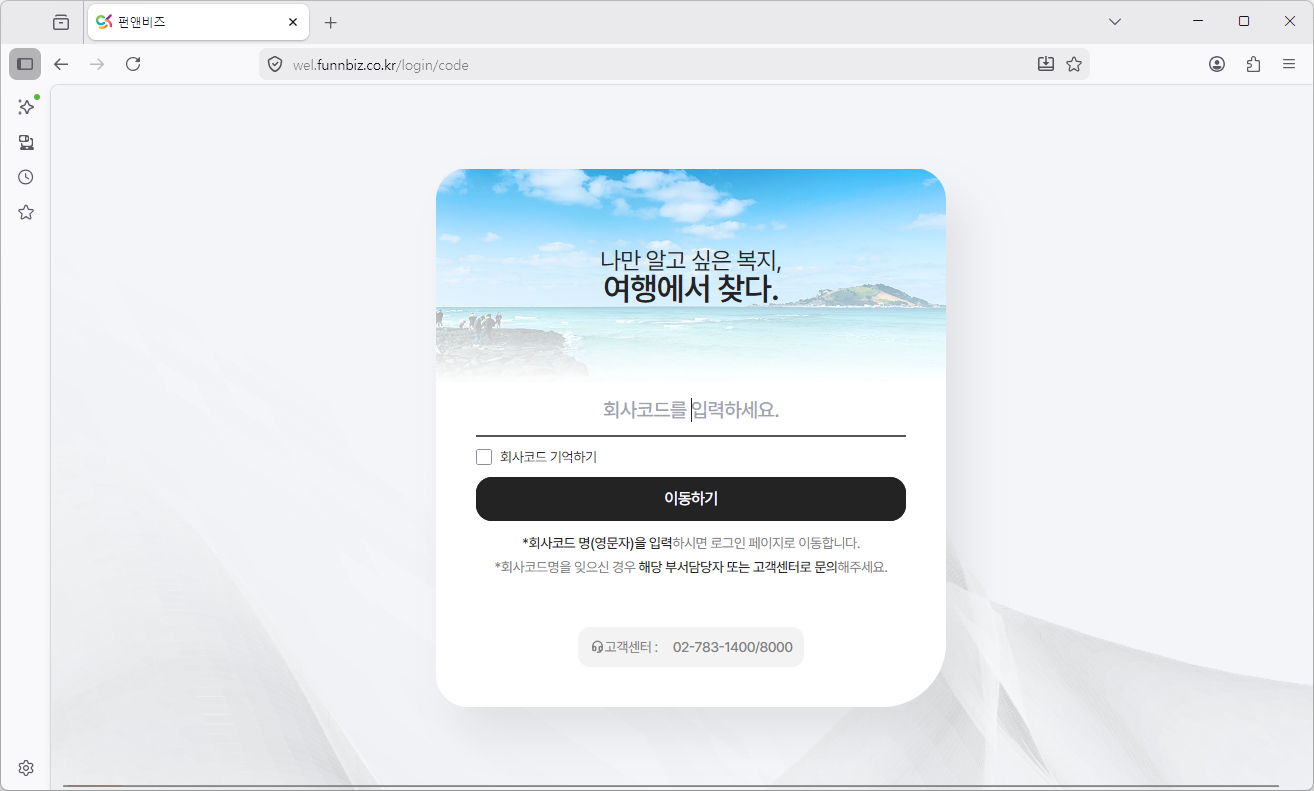Open the extensions puzzle icon
The width and height of the screenshot is (1314, 791).
[1253, 64]
